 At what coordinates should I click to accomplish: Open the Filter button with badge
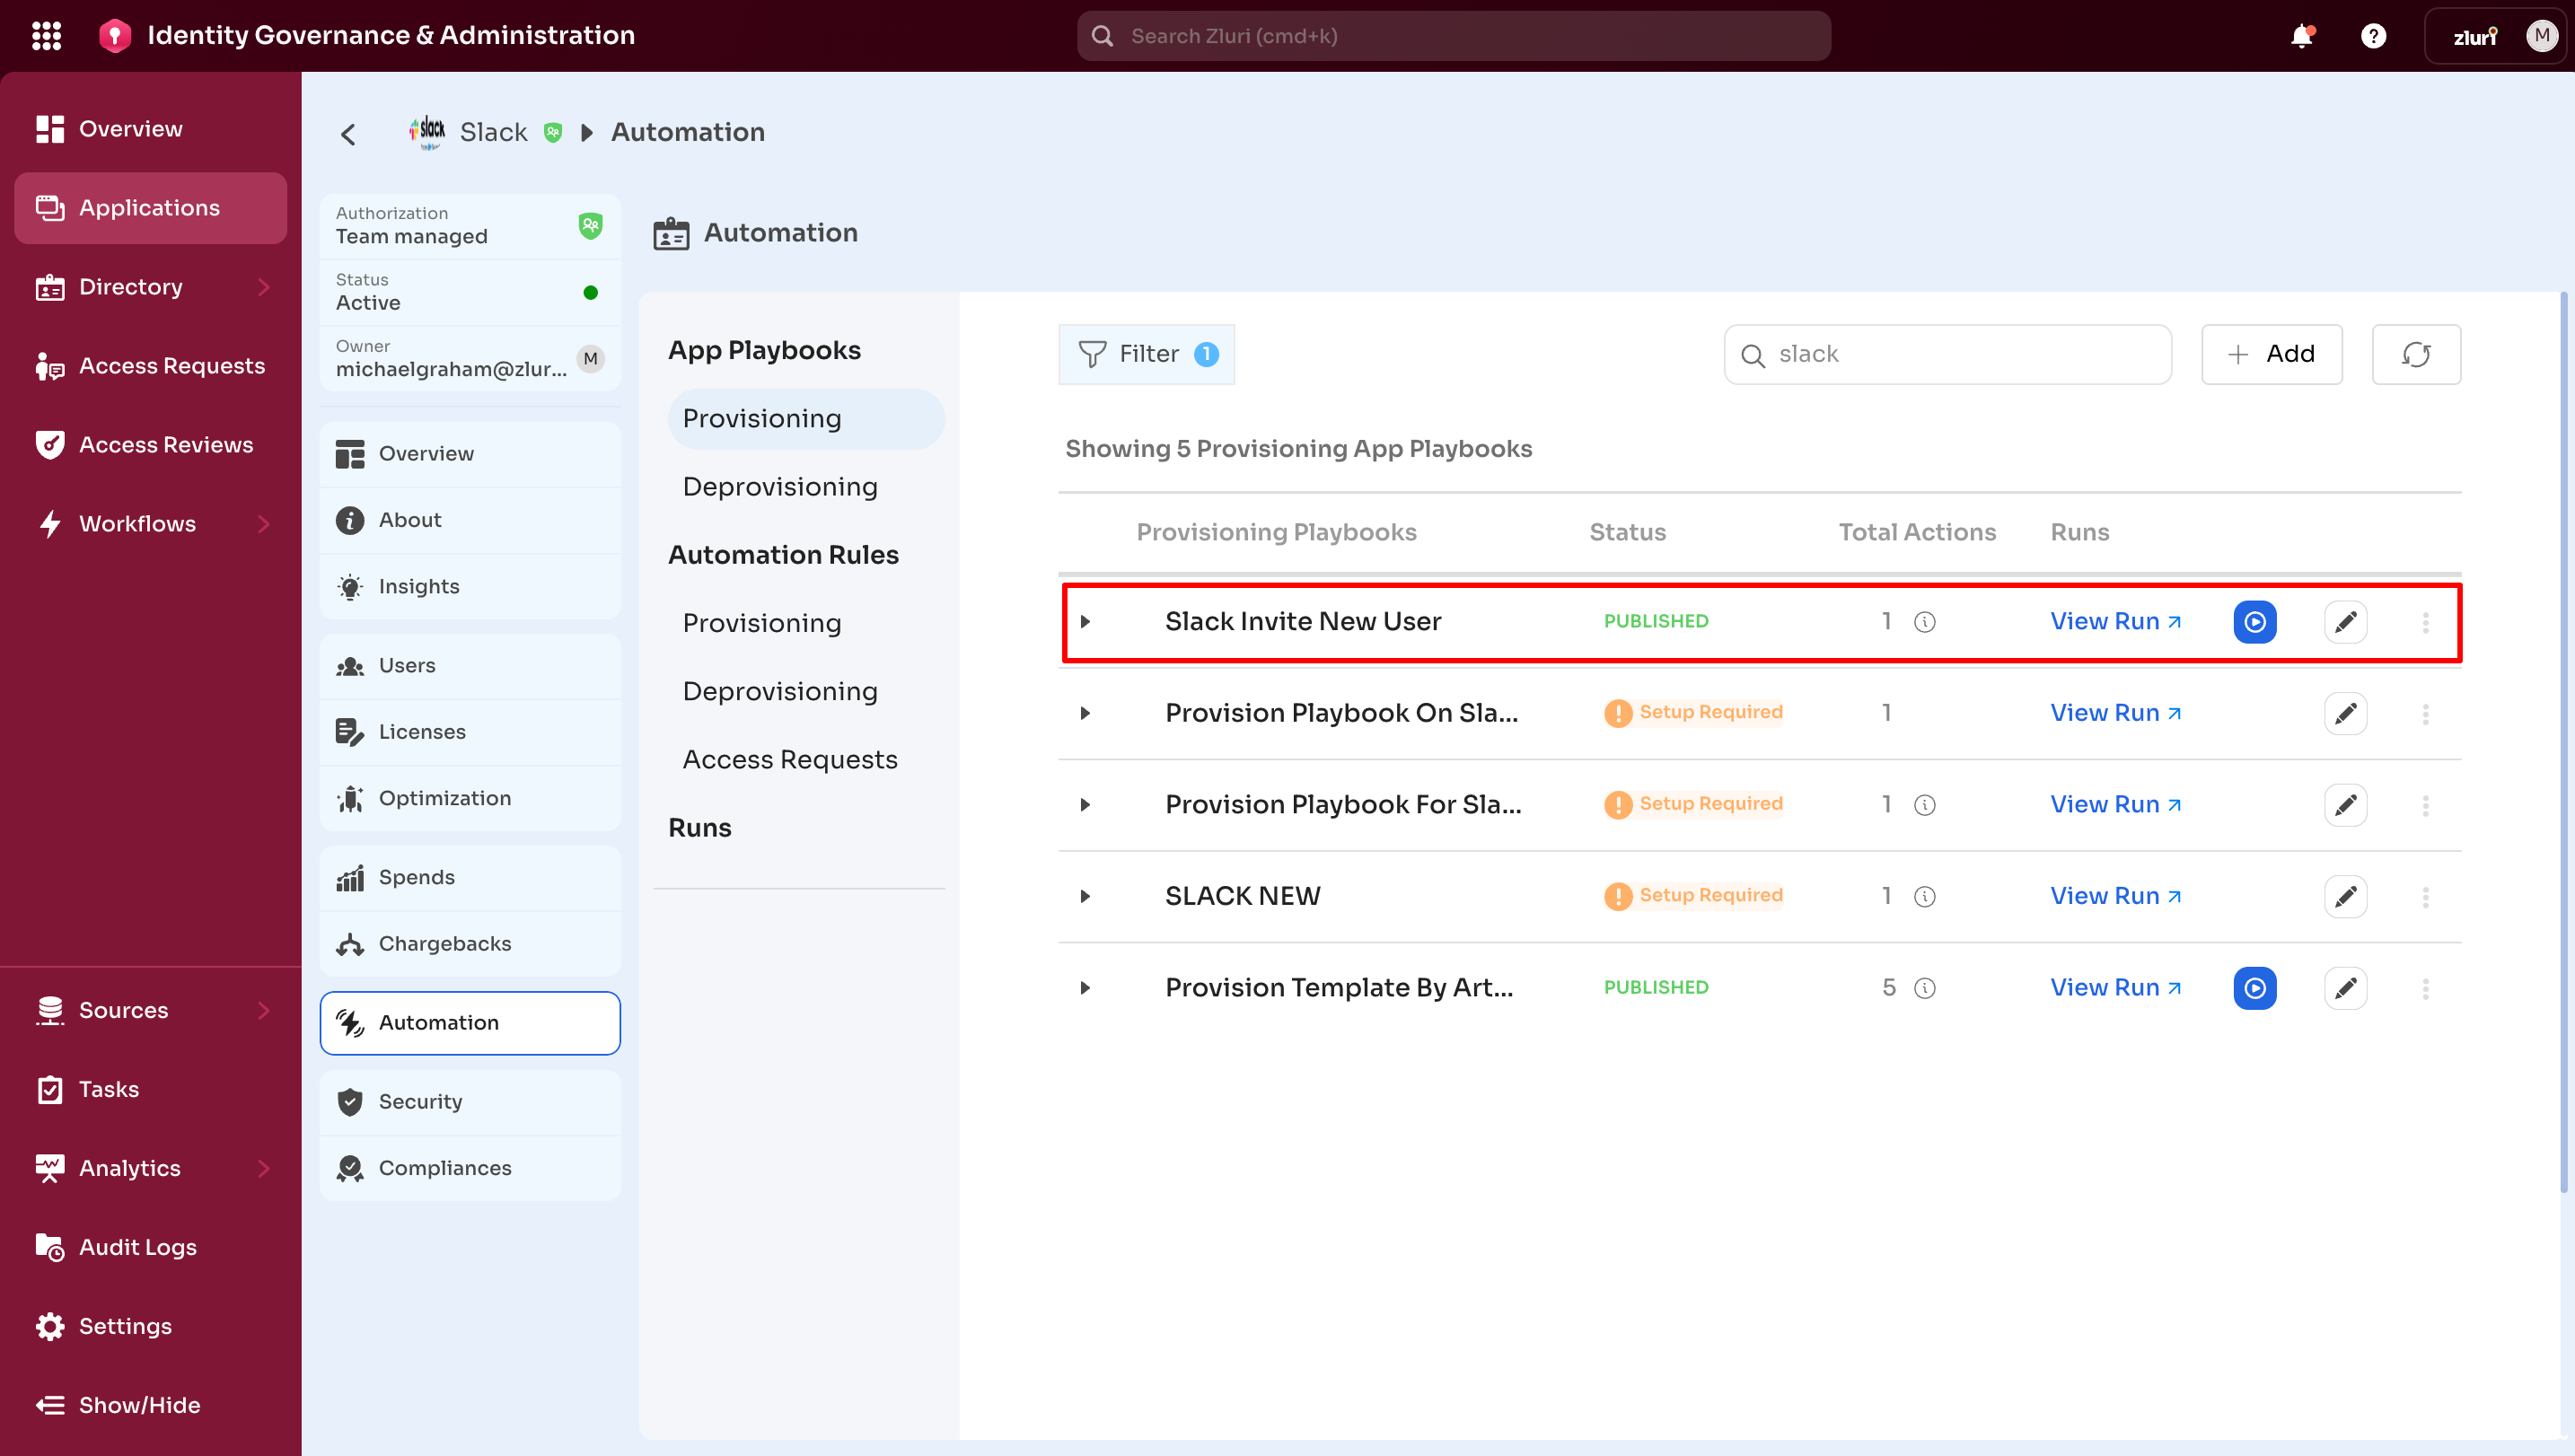coord(1146,354)
